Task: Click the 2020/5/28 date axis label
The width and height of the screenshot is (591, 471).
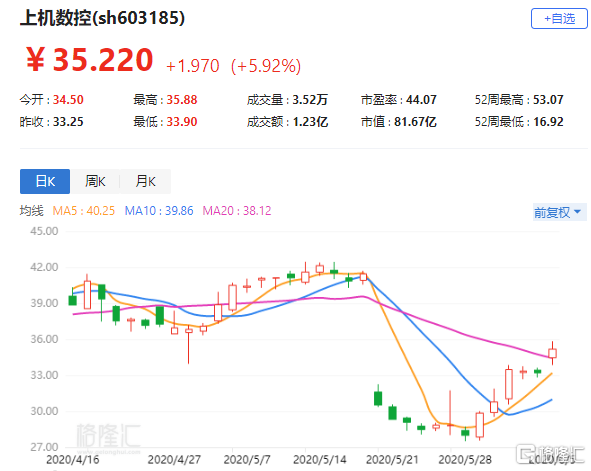Action: click(x=465, y=460)
